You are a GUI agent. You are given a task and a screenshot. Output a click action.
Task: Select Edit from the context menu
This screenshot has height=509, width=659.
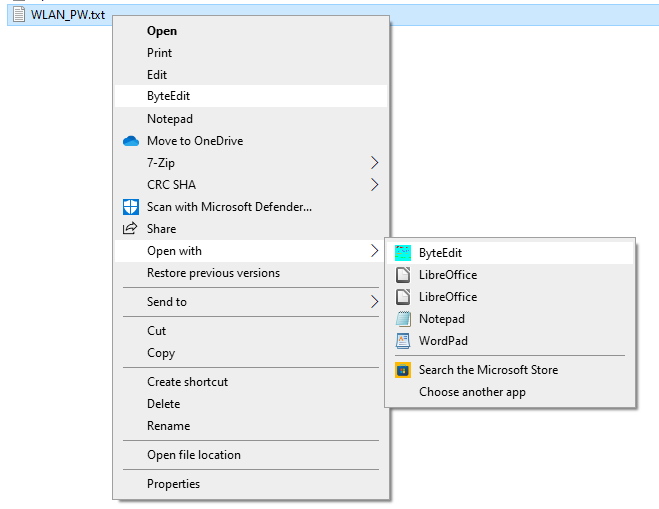(x=251, y=75)
